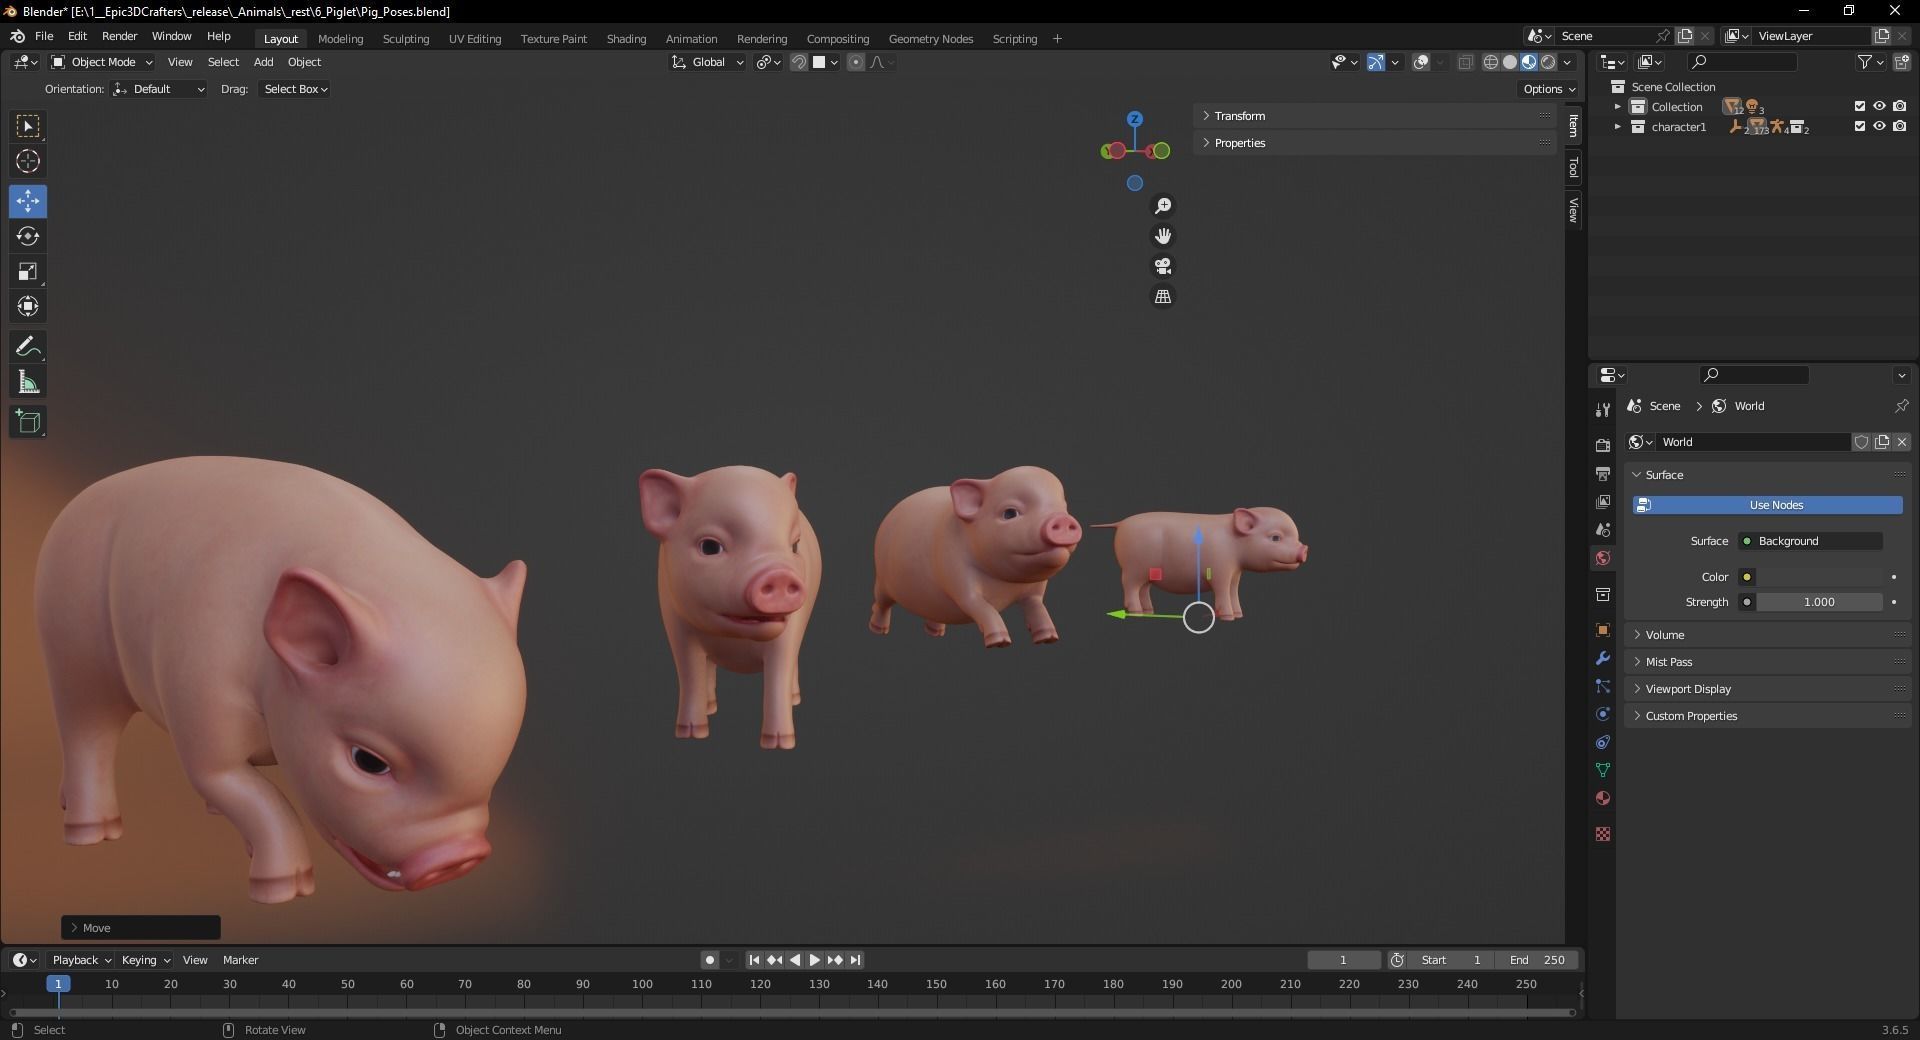Select the Select Box tool

tap(28, 126)
